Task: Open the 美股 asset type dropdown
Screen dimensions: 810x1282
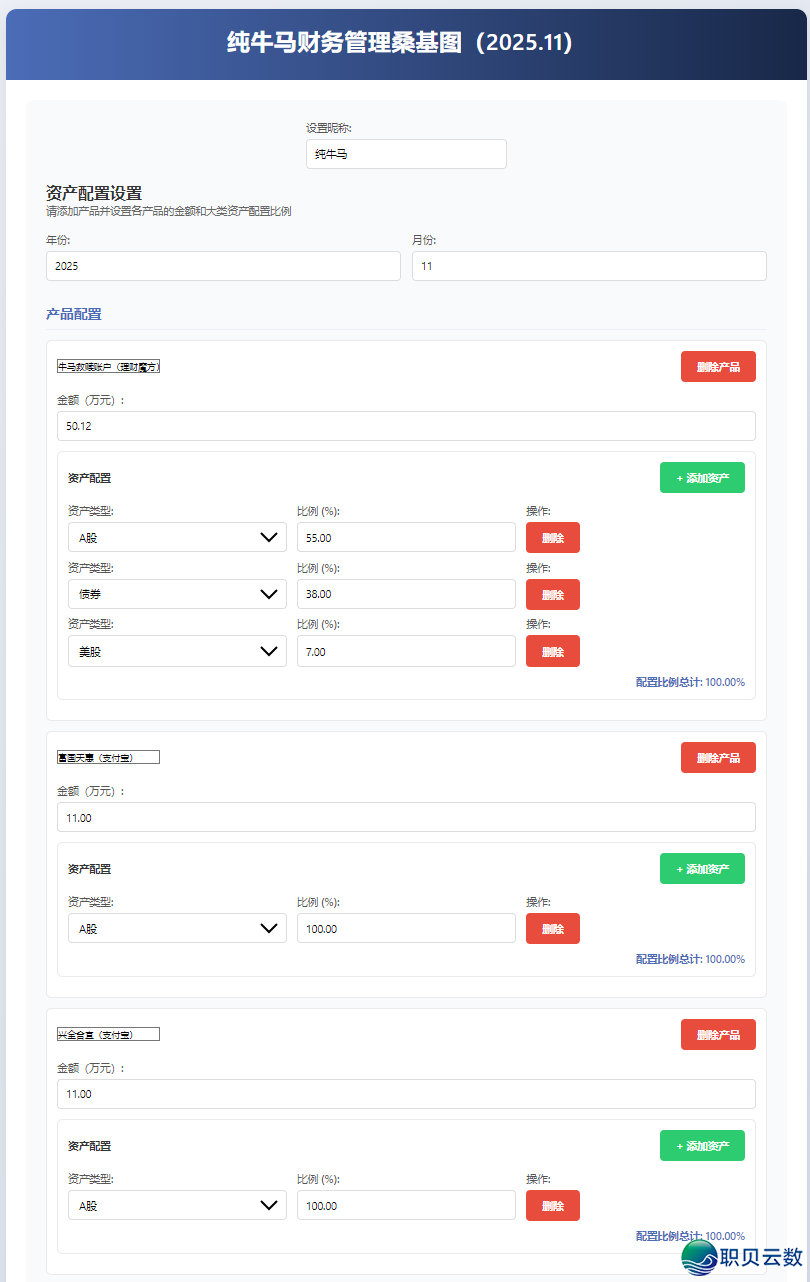Action: [x=177, y=651]
